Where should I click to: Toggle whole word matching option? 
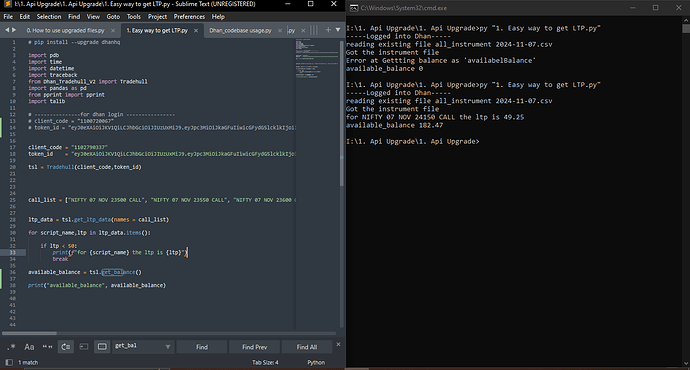click(47, 347)
